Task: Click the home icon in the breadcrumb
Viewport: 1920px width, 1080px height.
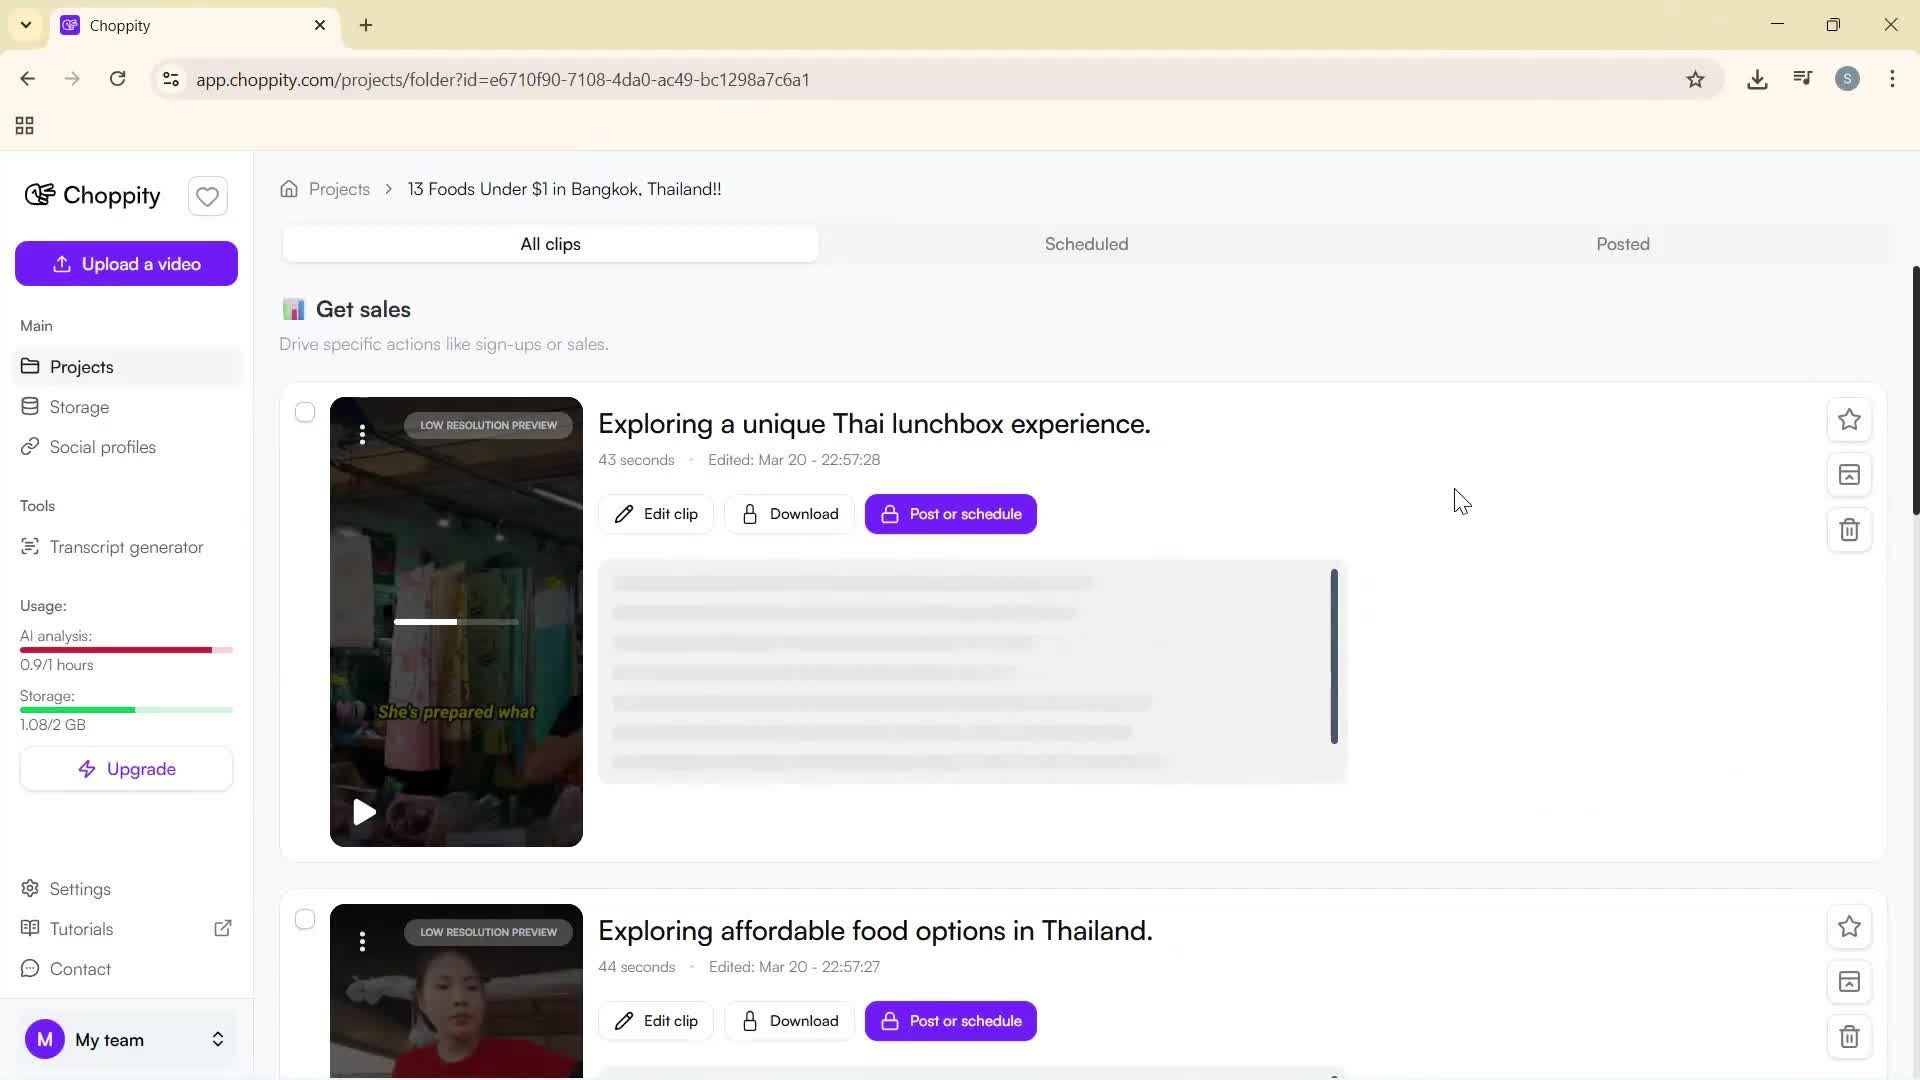Action: pos(288,188)
